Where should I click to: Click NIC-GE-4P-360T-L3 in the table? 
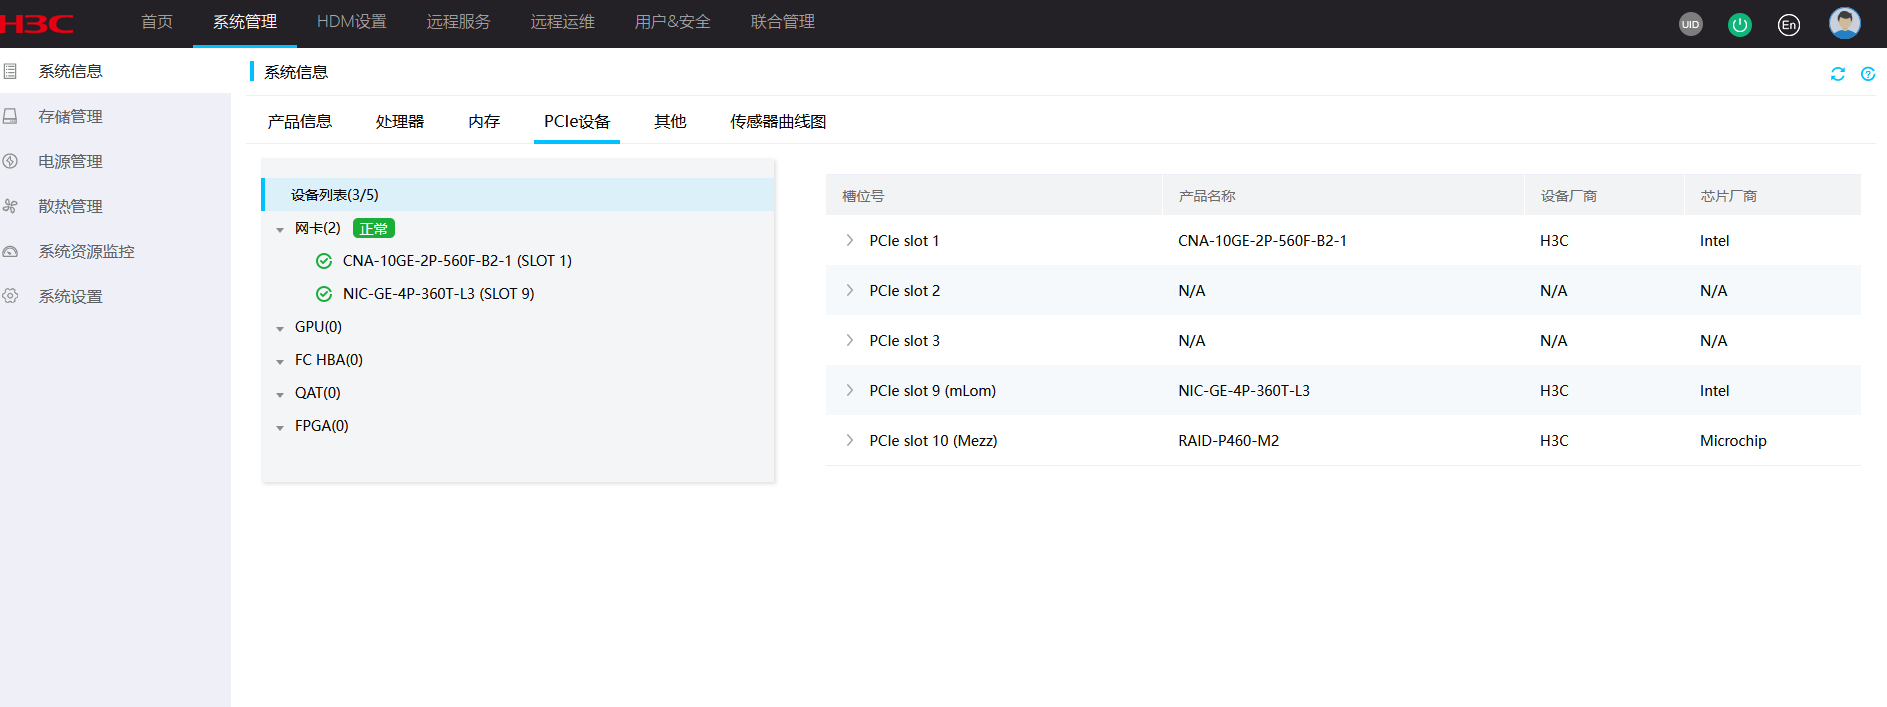tap(1244, 391)
